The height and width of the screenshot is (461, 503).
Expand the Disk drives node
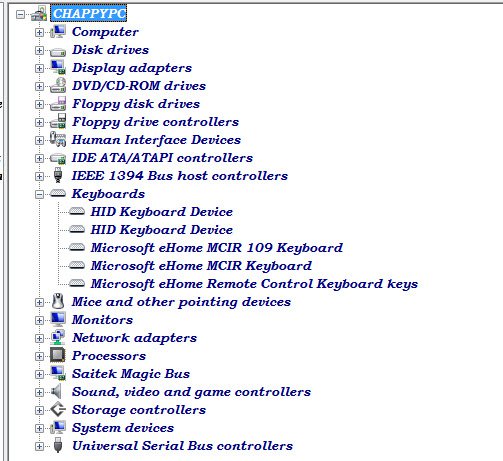pyautogui.click(x=39, y=50)
